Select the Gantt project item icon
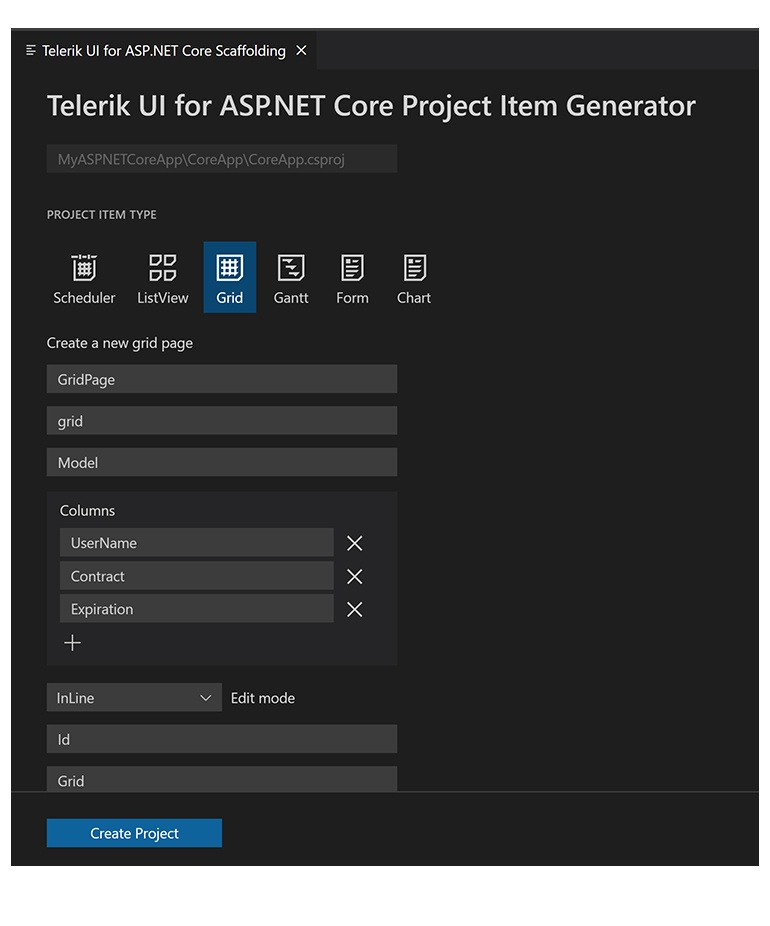This screenshot has height=926, width=770. click(x=291, y=277)
